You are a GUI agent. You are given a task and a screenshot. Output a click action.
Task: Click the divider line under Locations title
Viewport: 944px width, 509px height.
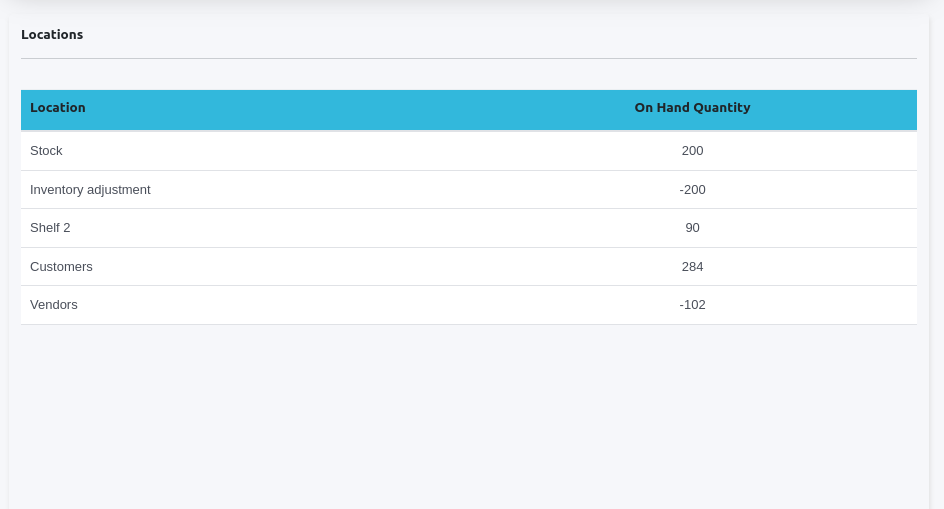pos(468,59)
